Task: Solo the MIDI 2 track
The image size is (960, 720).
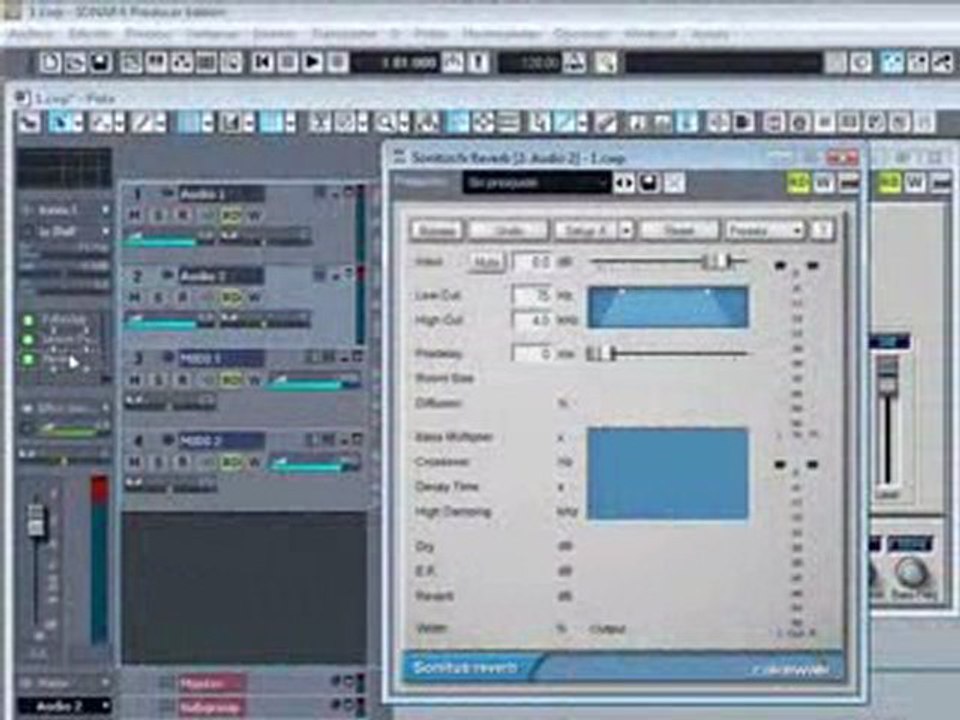Action: (159, 462)
